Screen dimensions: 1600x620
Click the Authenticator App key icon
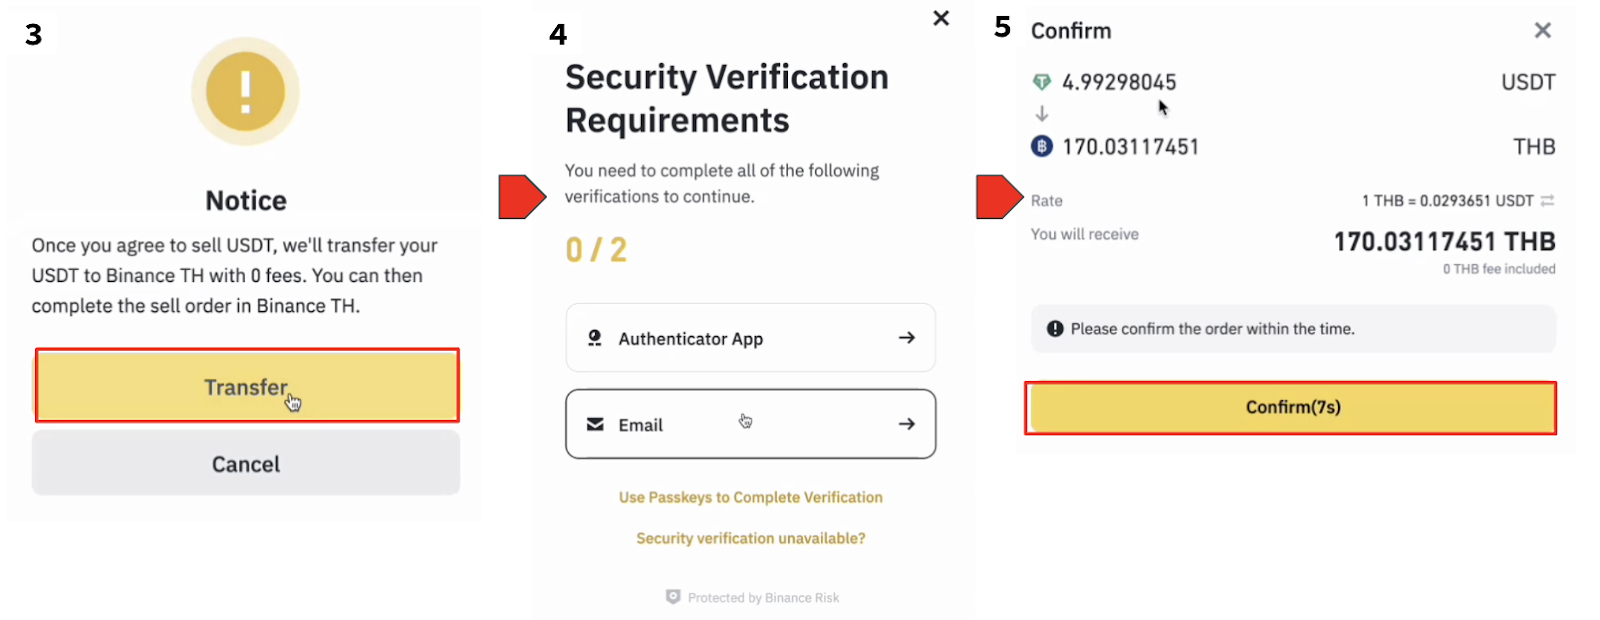click(x=595, y=338)
